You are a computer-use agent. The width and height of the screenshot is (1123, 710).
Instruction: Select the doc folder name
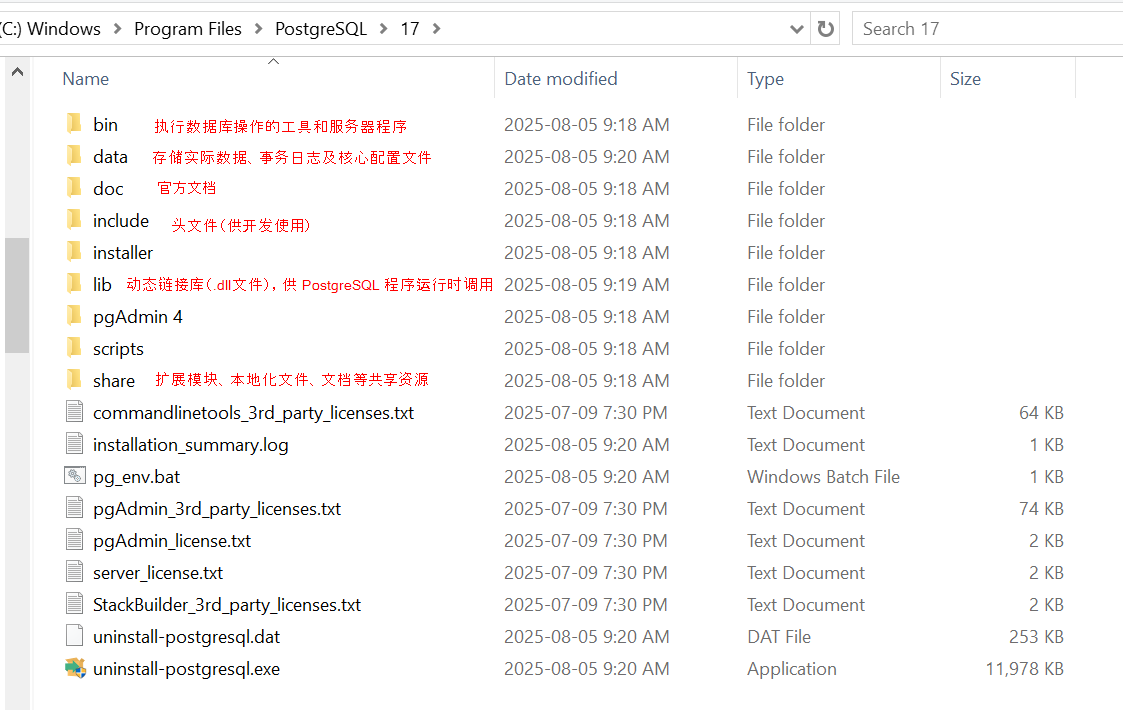click(108, 188)
